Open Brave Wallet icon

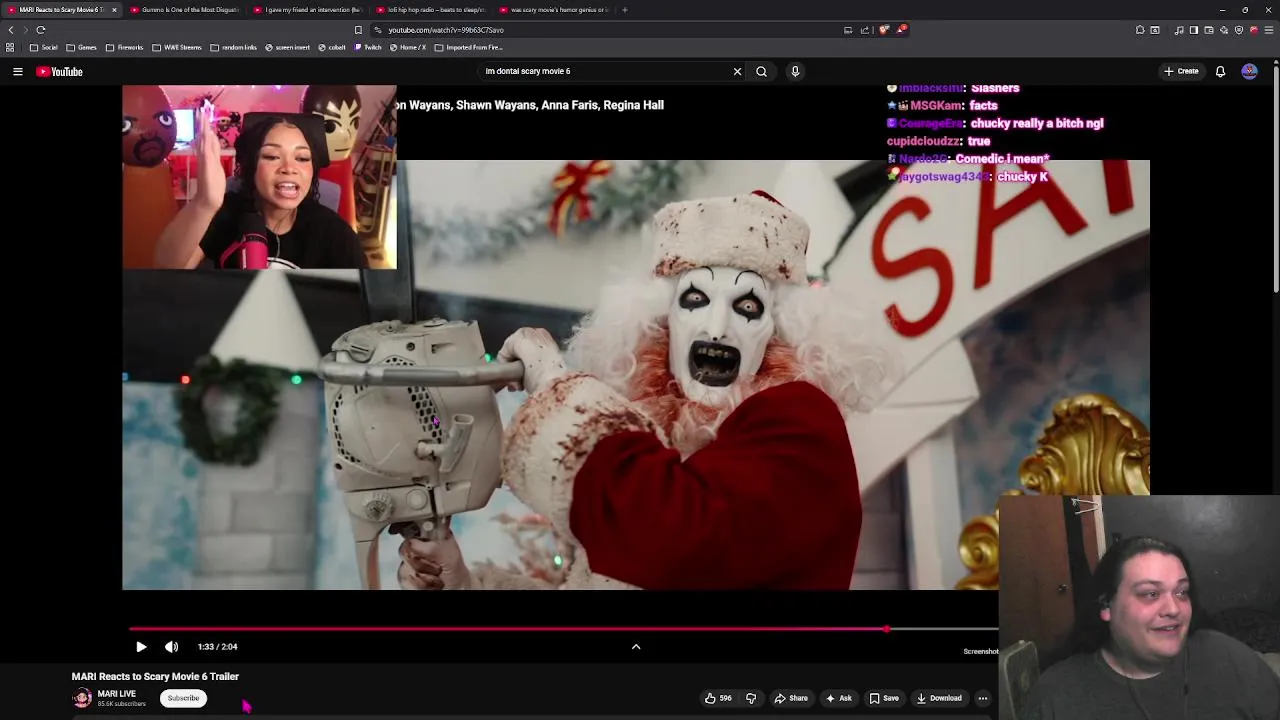pyautogui.click(x=1208, y=30)
